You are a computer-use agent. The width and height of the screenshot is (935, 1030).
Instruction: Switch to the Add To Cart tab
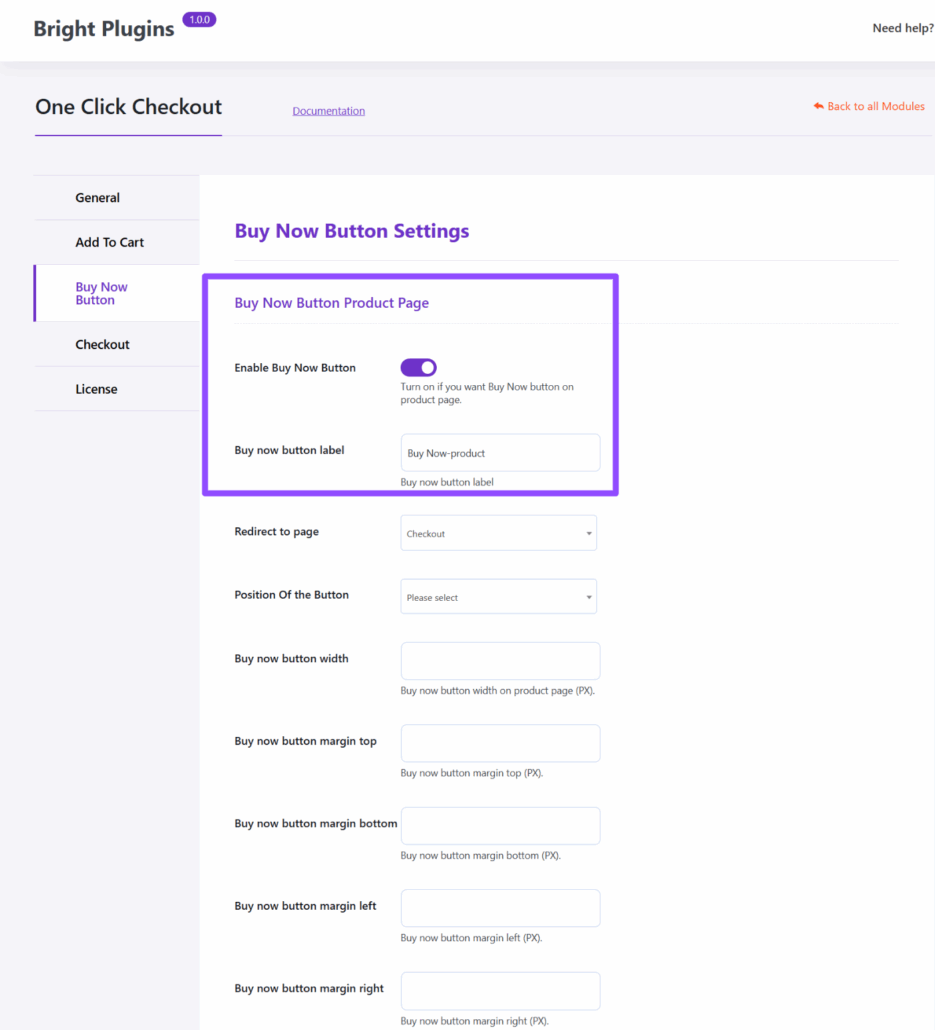pos(110,242)
